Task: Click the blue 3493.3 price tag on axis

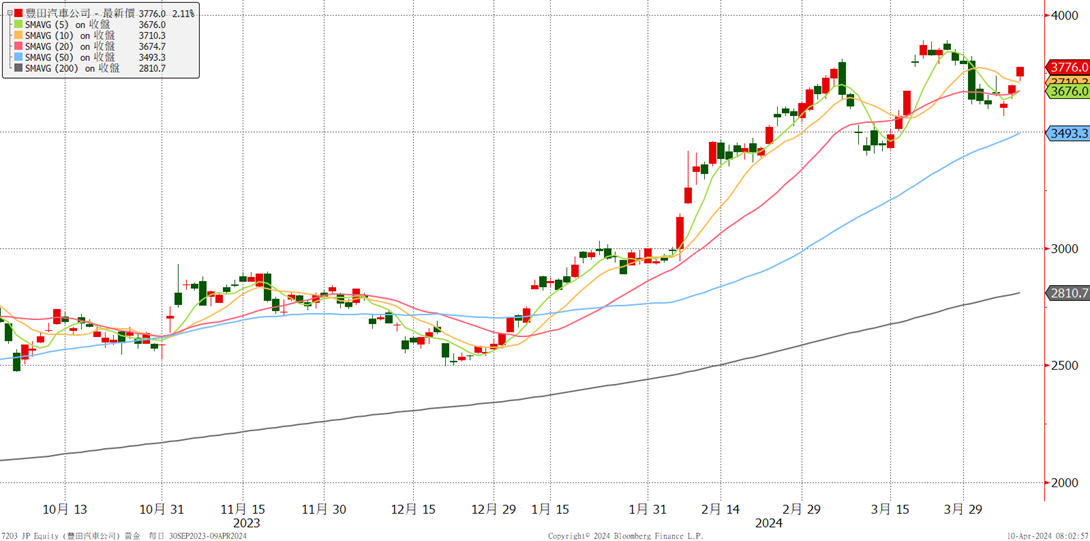Action: coord(1068,133)
